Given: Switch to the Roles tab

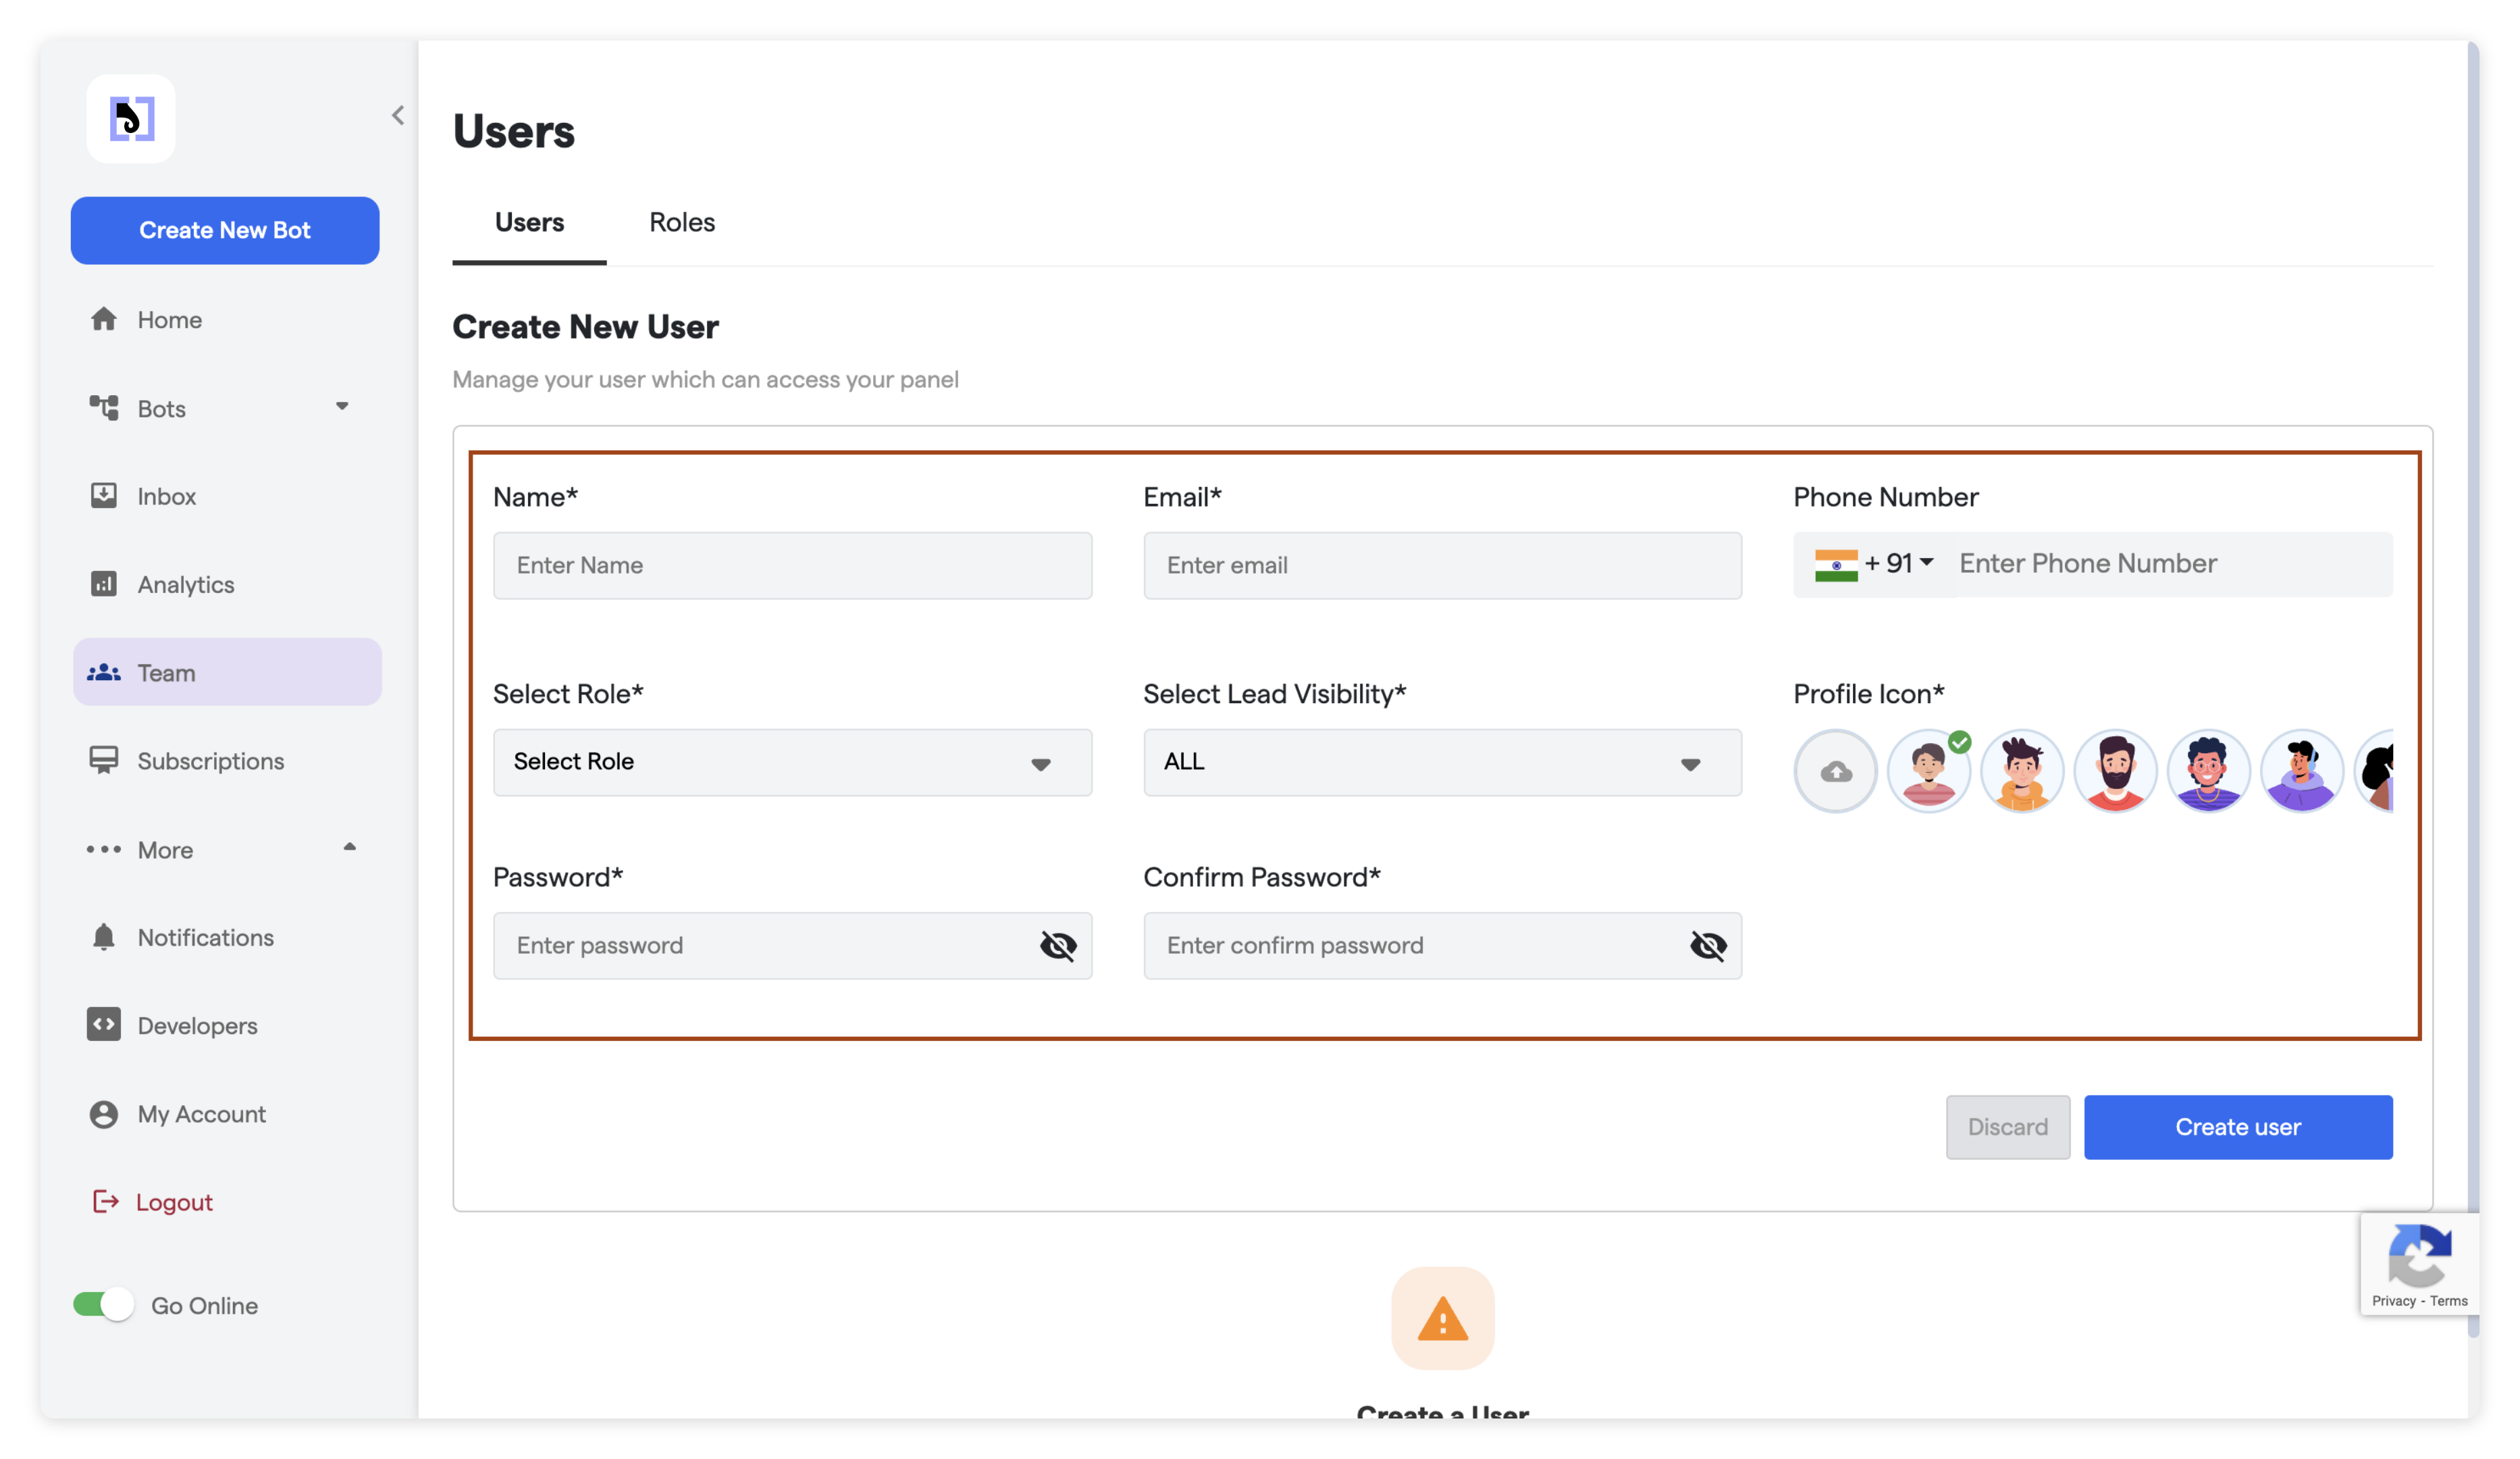Looking at the screenshot, I should pyautogui.click(x=682, y=222).
